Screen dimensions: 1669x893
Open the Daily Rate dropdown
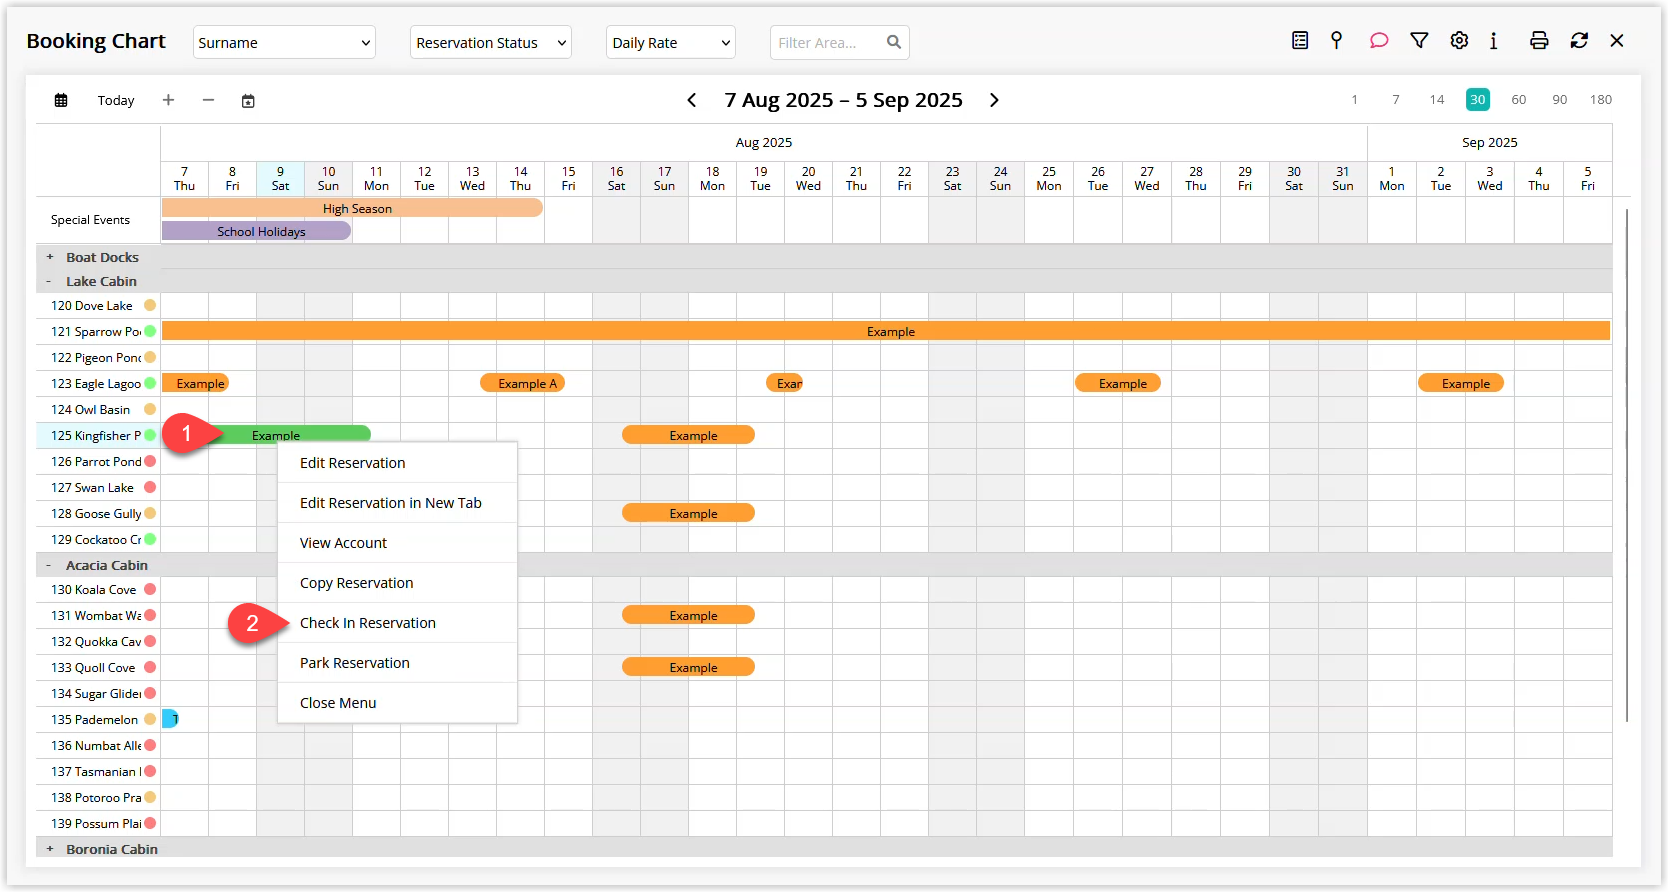click(671, 42)
